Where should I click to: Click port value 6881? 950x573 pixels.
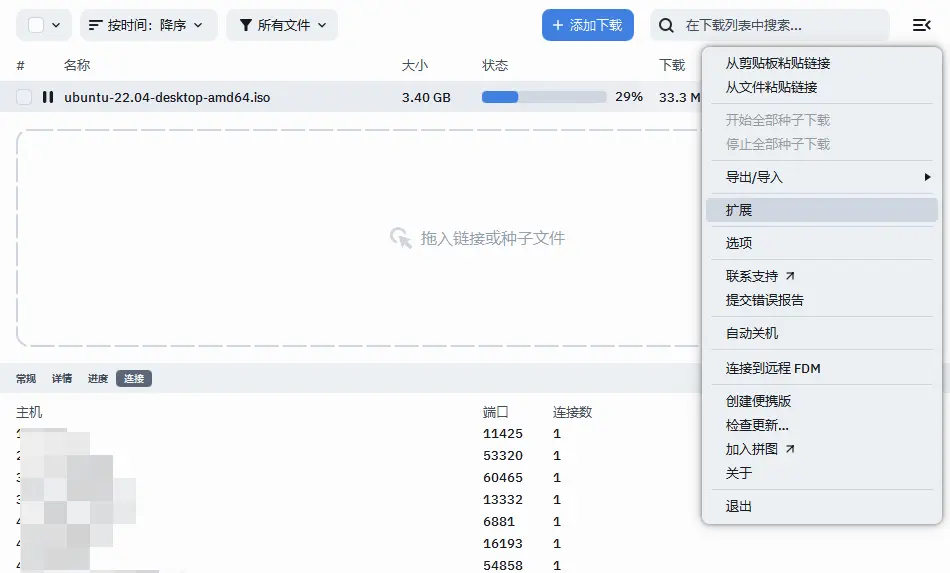499,522
